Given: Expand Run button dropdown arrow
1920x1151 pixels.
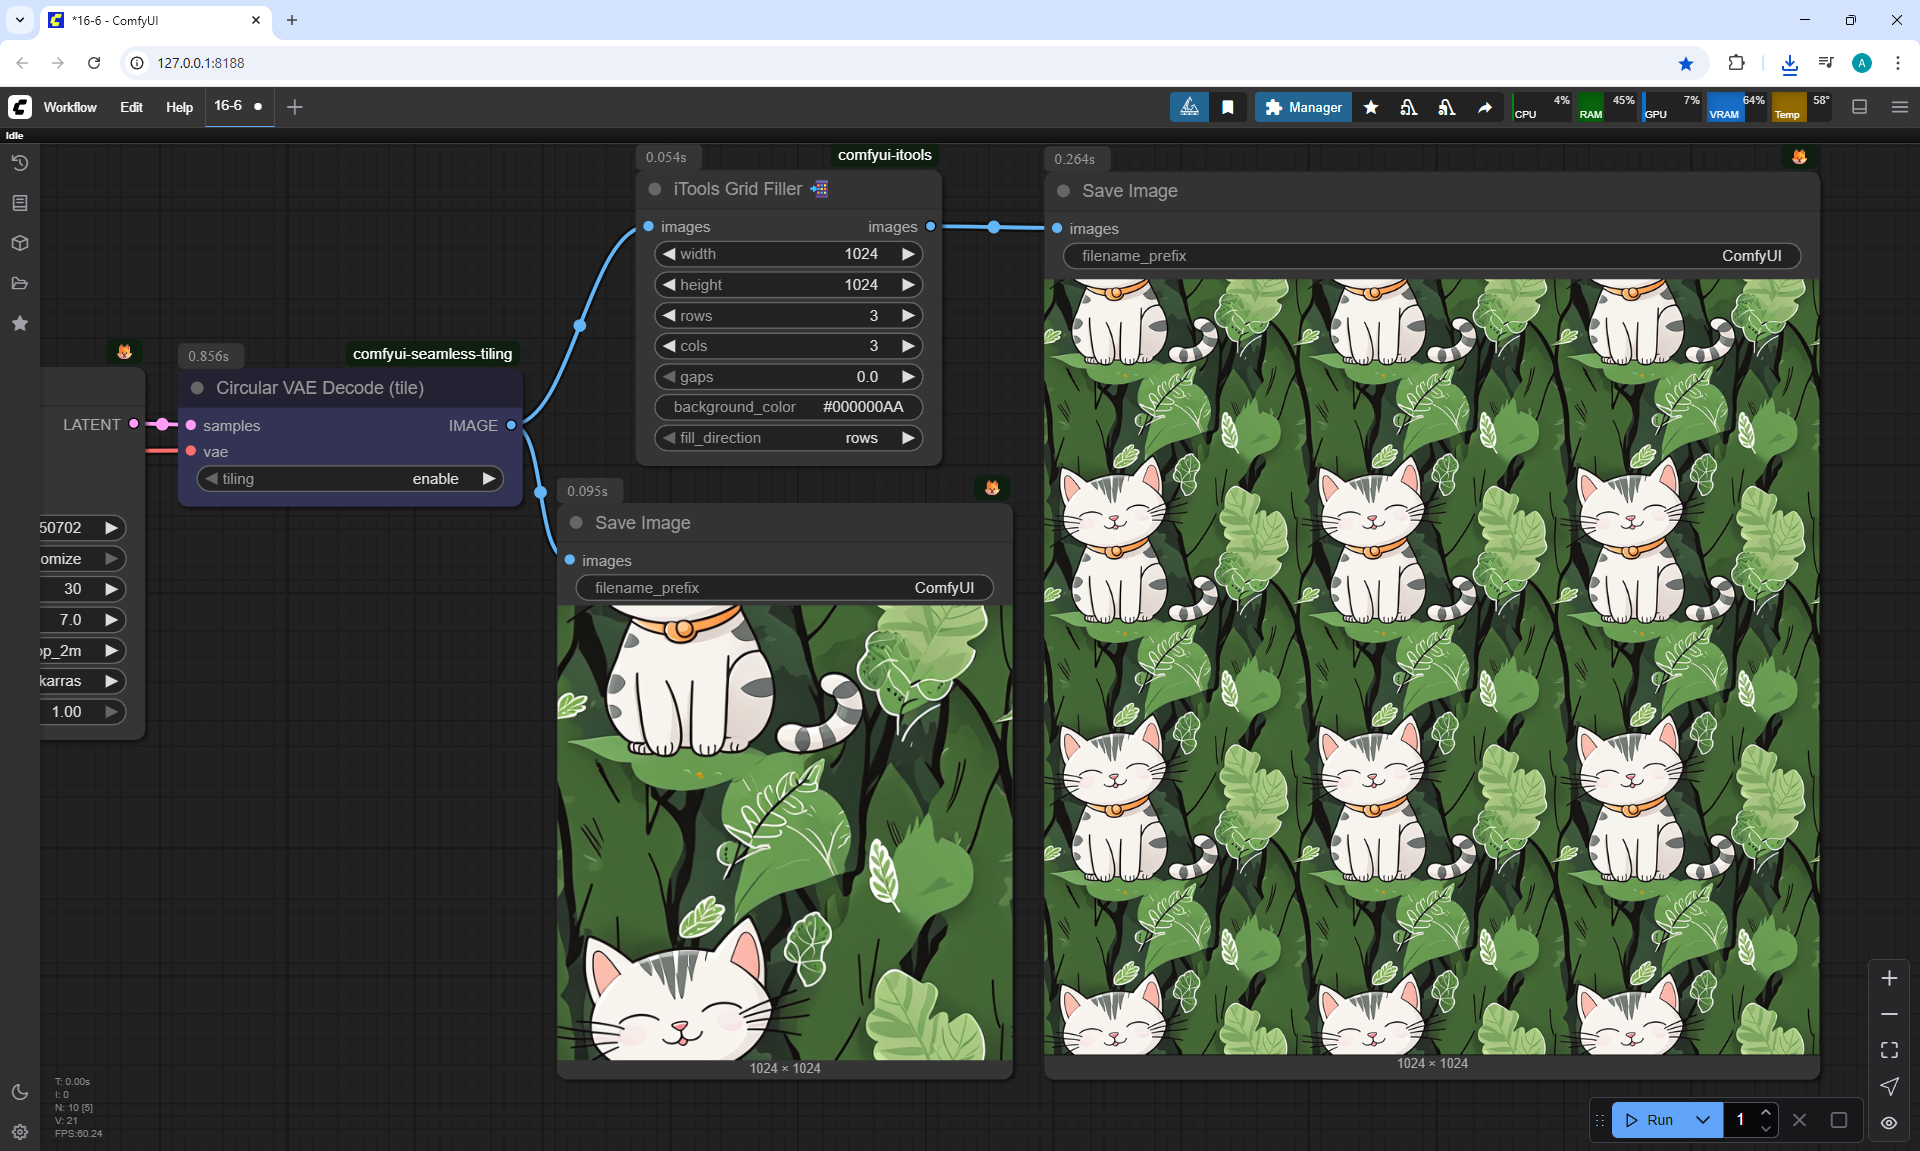Looking at the screenshot, I should [1703, 1120].
